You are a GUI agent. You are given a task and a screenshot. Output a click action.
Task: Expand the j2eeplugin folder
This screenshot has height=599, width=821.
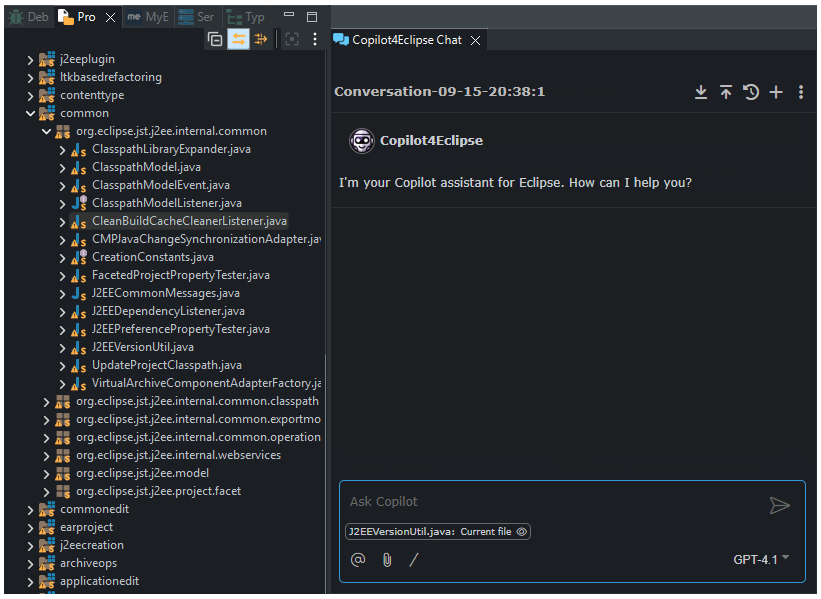[30, 60]
